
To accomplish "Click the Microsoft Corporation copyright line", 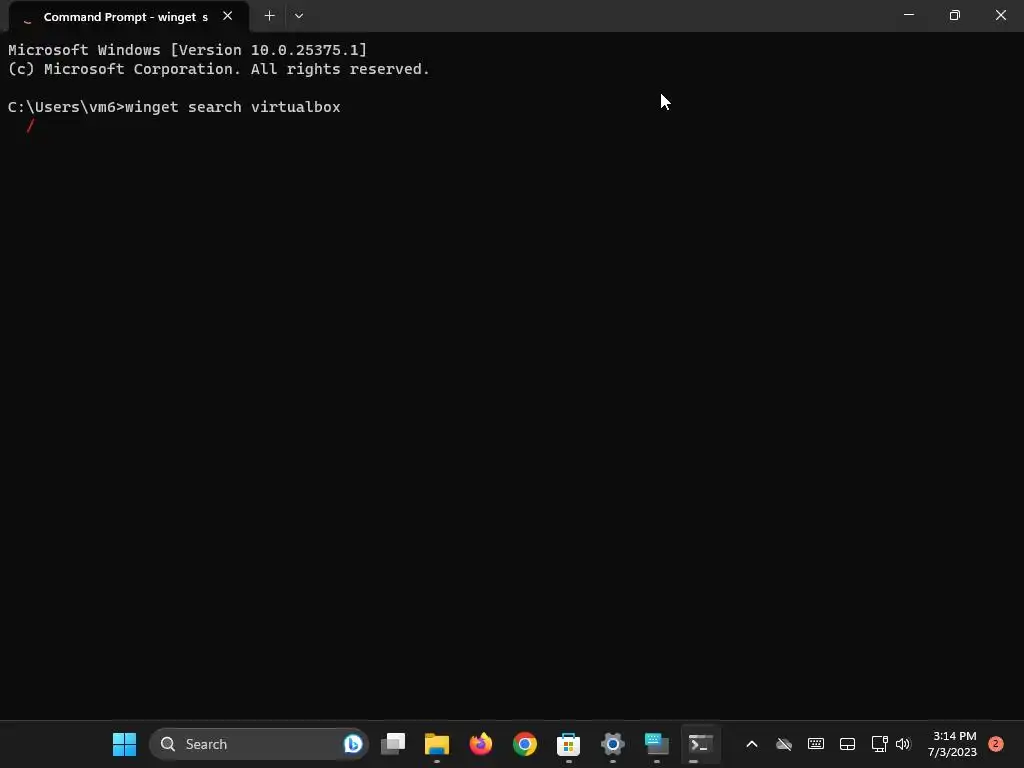I will coord(219,69).
